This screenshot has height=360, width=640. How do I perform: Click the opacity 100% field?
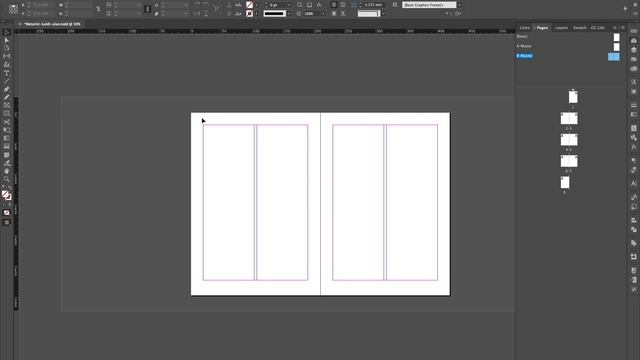pos(312,13)
